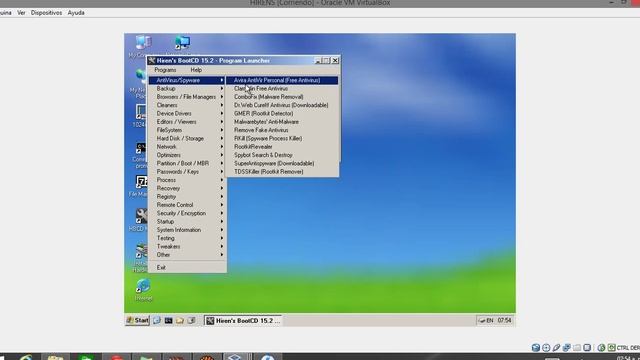Launch ClamWin Free Antivirus
The height and width of the screenshot is (360, 640).
pos(282,89)
